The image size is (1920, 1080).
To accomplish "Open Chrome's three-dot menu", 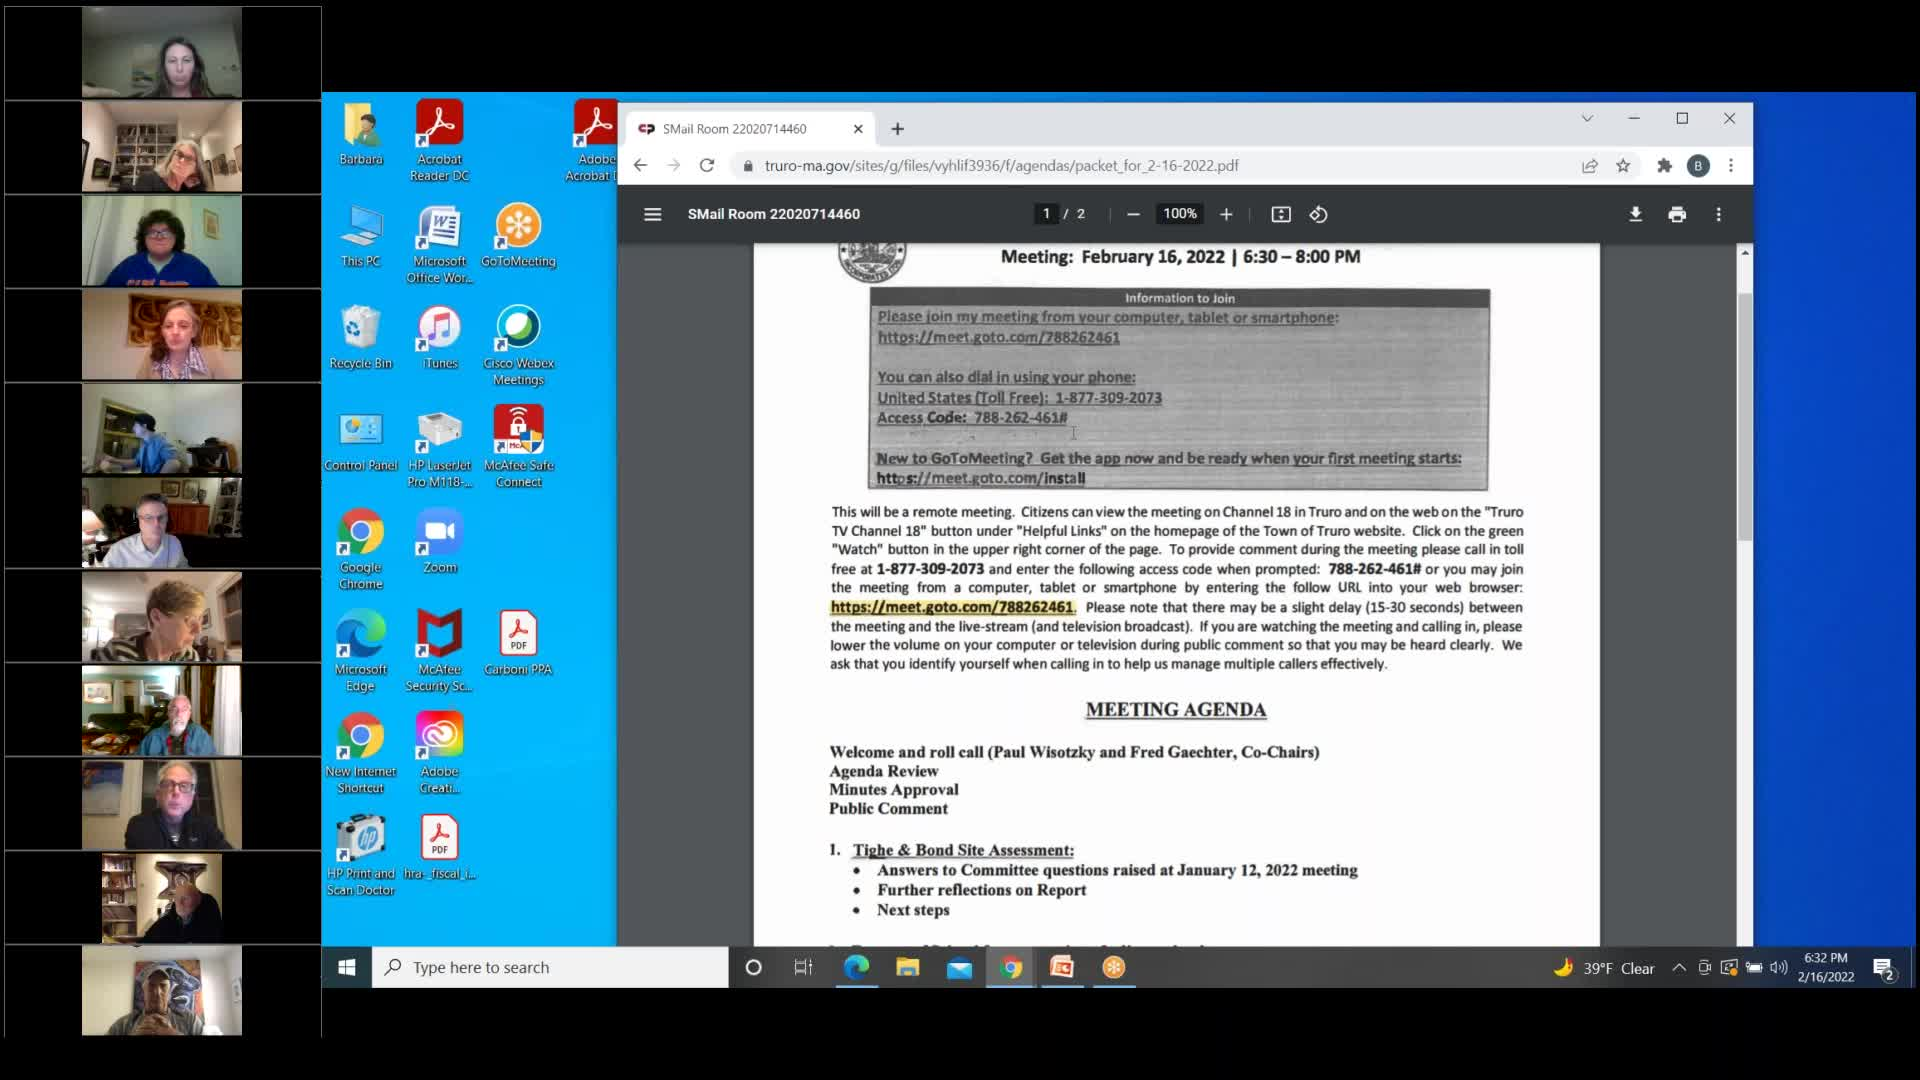I will (1731, 166).
